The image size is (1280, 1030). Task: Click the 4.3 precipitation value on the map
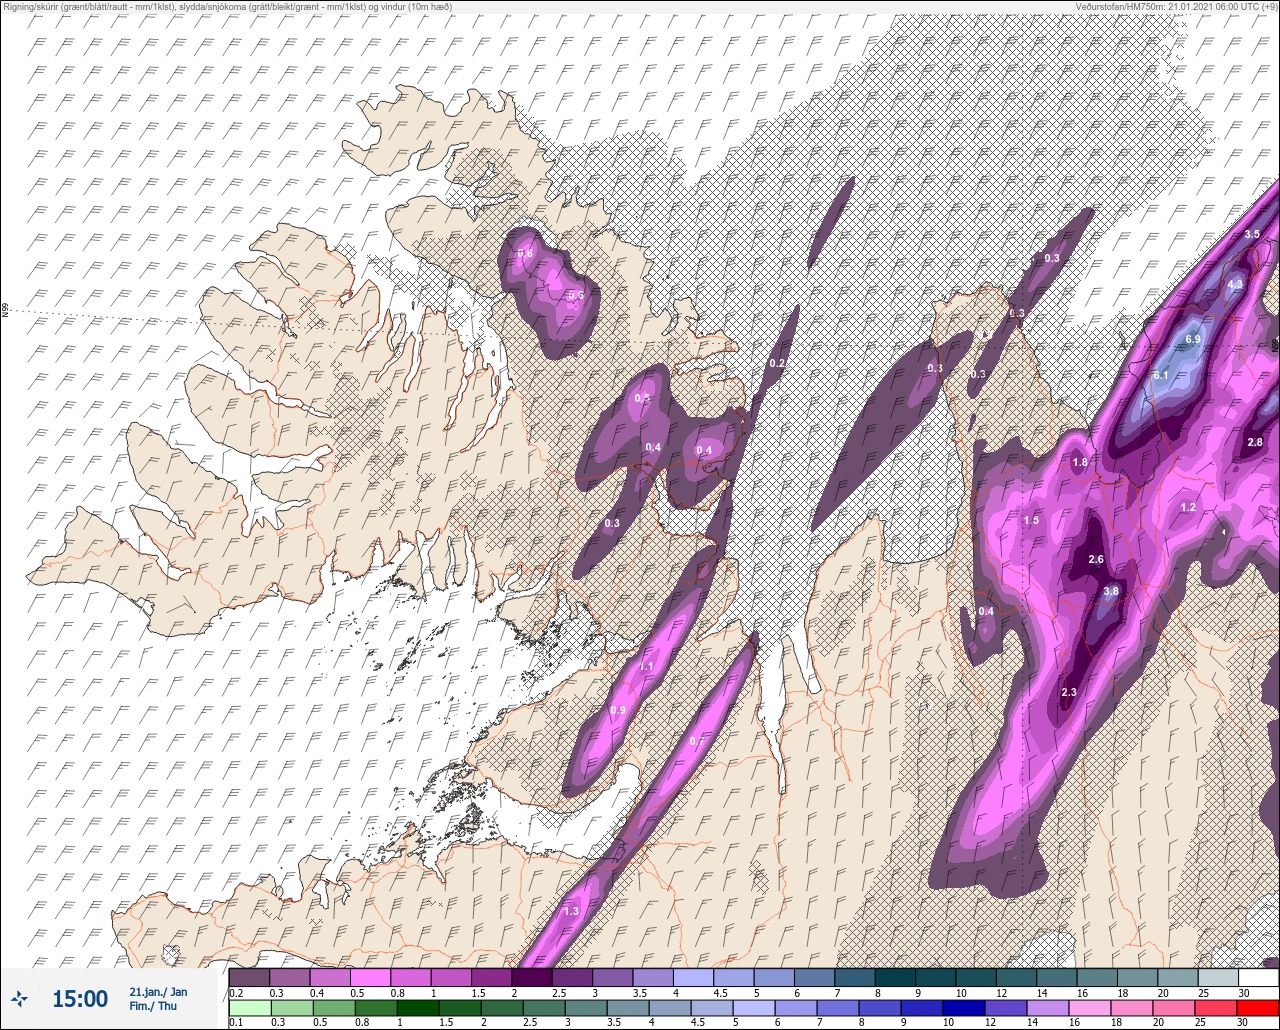[x=1234, y=284]
